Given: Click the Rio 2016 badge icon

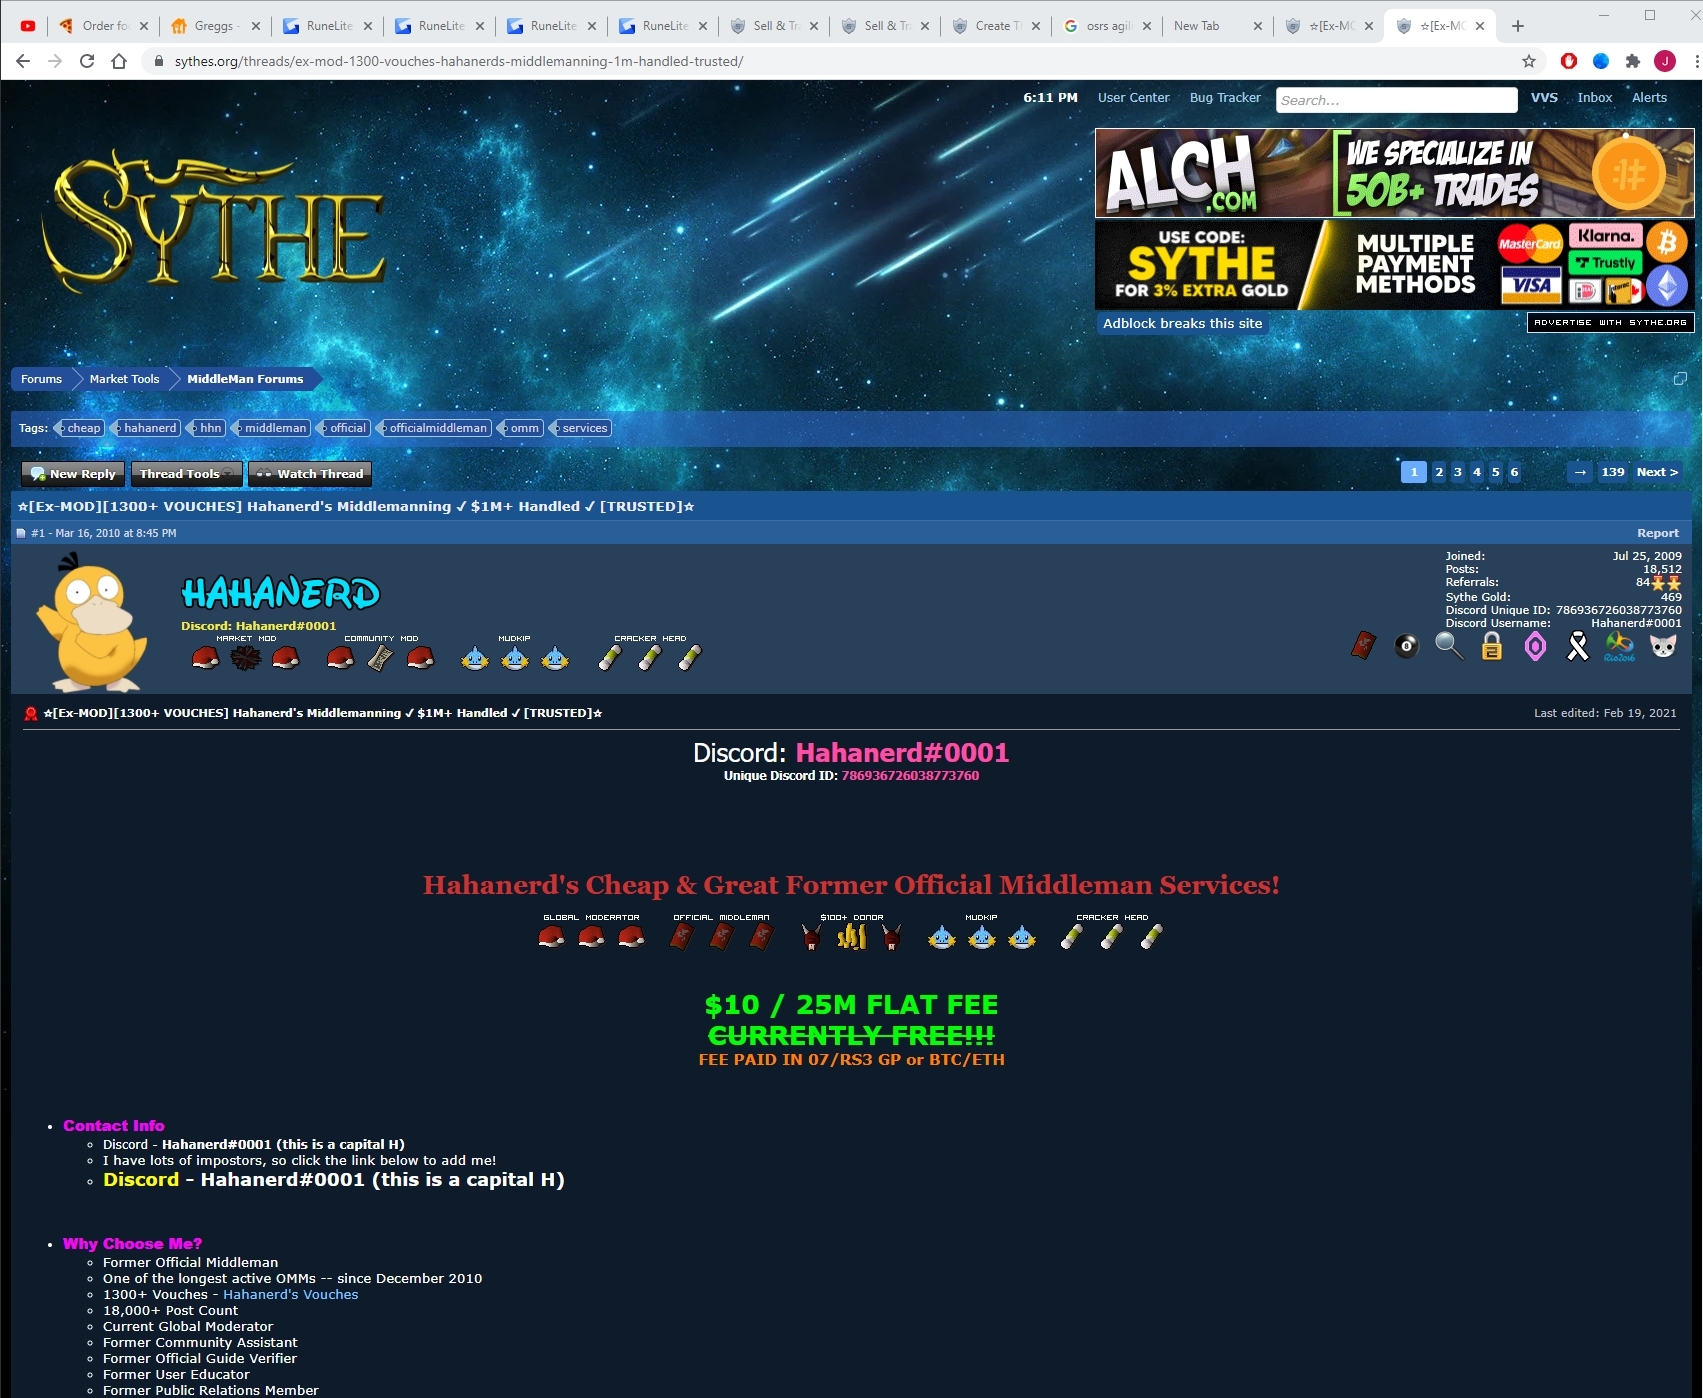Looking at the screenshot, I should pyautogui.click(x=1620, y=646).
